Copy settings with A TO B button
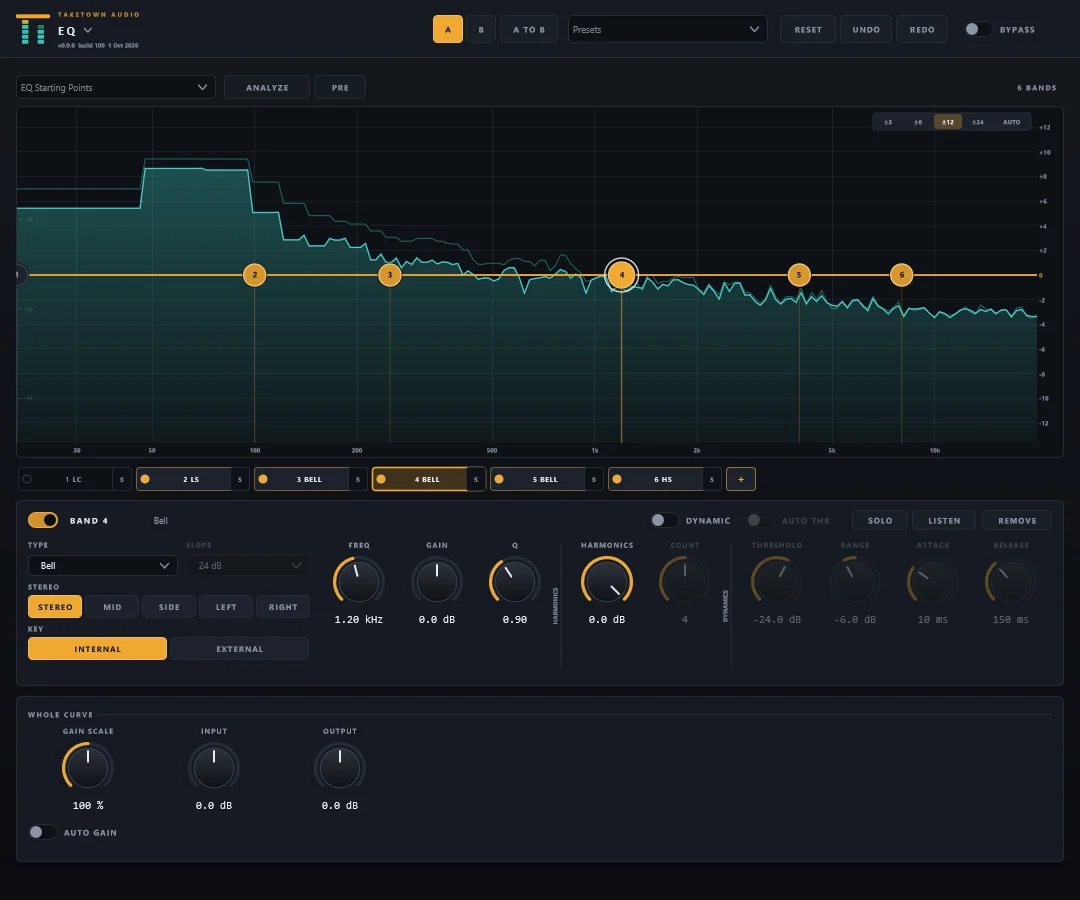Screen dimensions: 1080x900 tap(528, 30)
